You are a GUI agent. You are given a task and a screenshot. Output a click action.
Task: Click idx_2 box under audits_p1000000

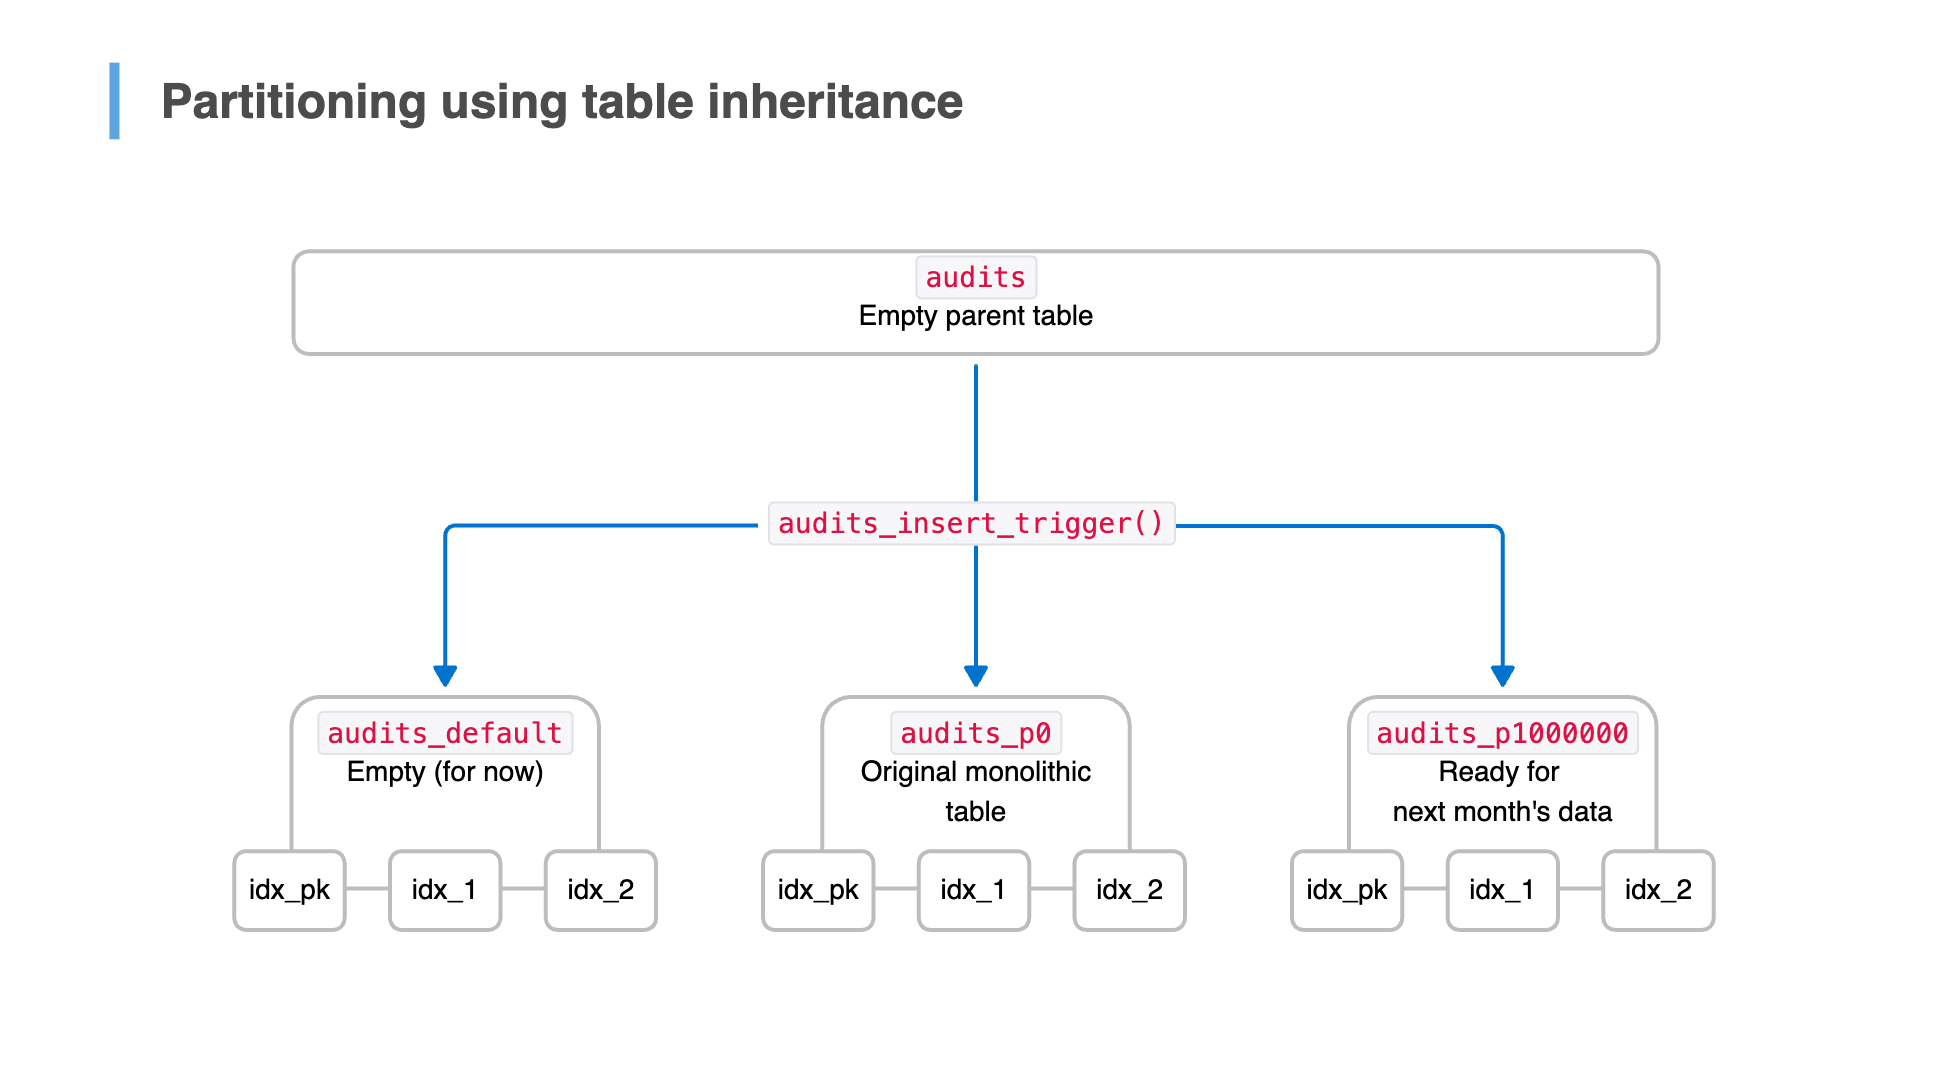click(1659, 890)
